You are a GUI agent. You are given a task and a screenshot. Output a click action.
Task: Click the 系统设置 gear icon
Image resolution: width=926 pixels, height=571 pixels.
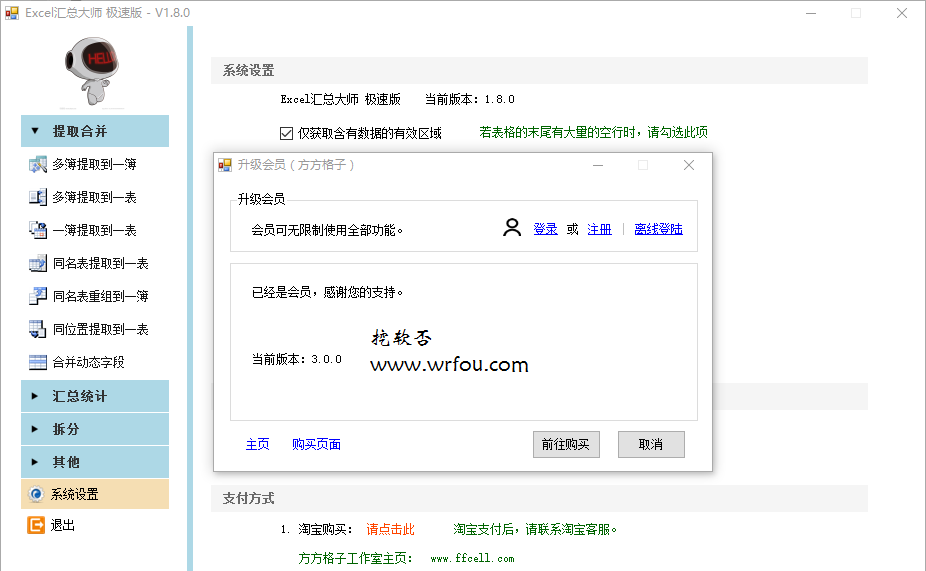point(36,494)
